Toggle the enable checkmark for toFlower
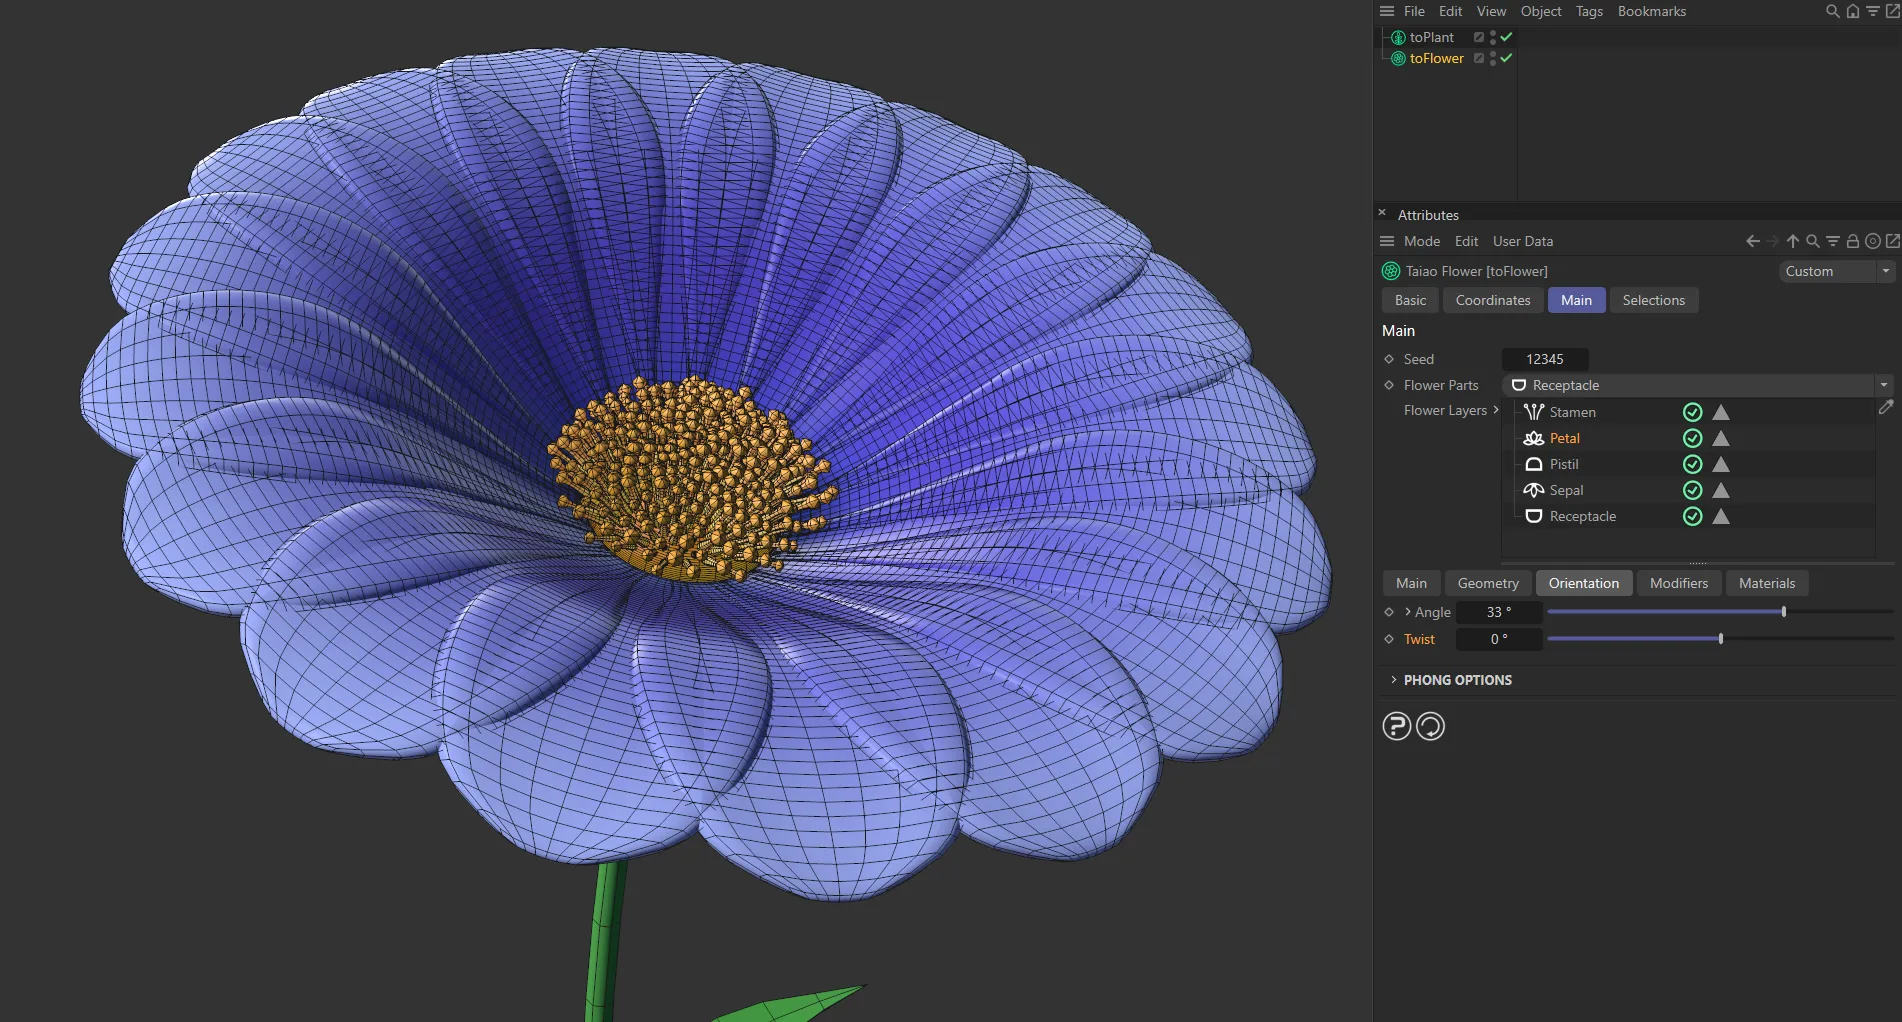The width and height of the screenshot is (1902, 1022). click(1507, 58)
